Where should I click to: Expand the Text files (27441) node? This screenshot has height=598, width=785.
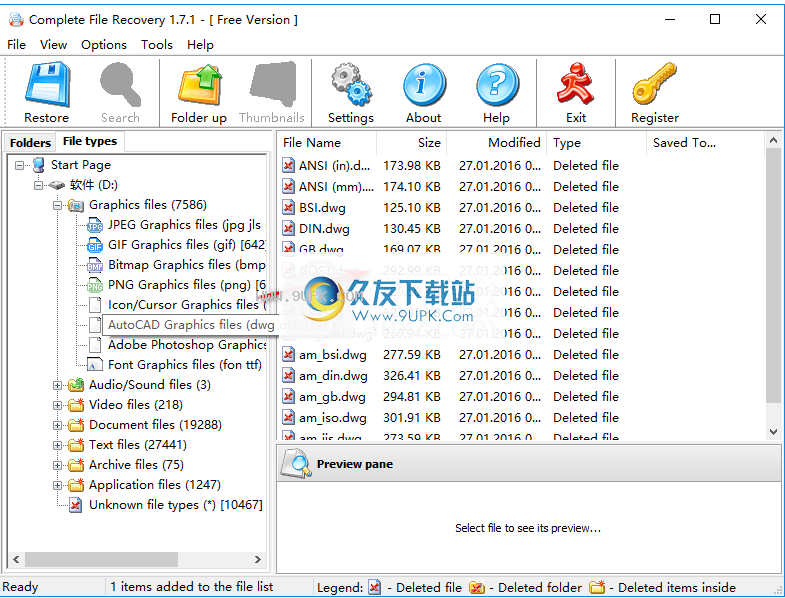click(58, 445)
